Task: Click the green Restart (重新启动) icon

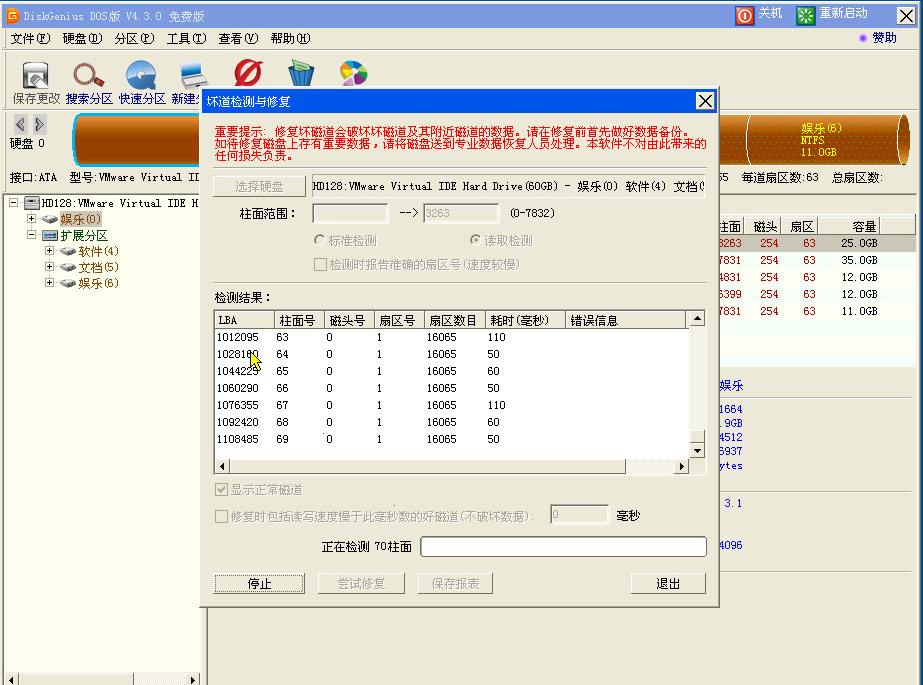Action: tap(805, 15)
